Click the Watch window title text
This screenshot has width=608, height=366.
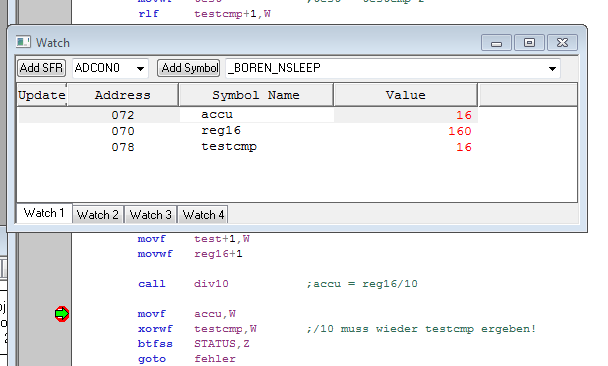[x=53, y=43]
